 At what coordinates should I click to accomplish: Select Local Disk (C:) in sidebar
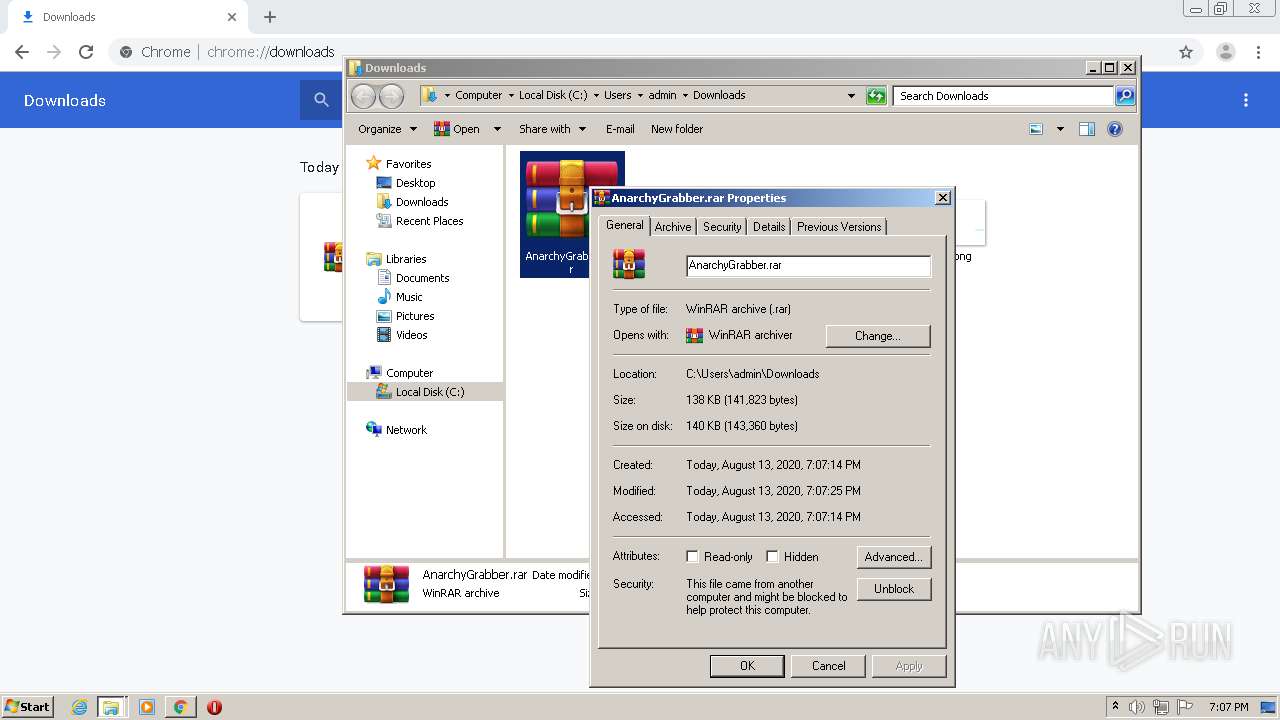point(425,392)
